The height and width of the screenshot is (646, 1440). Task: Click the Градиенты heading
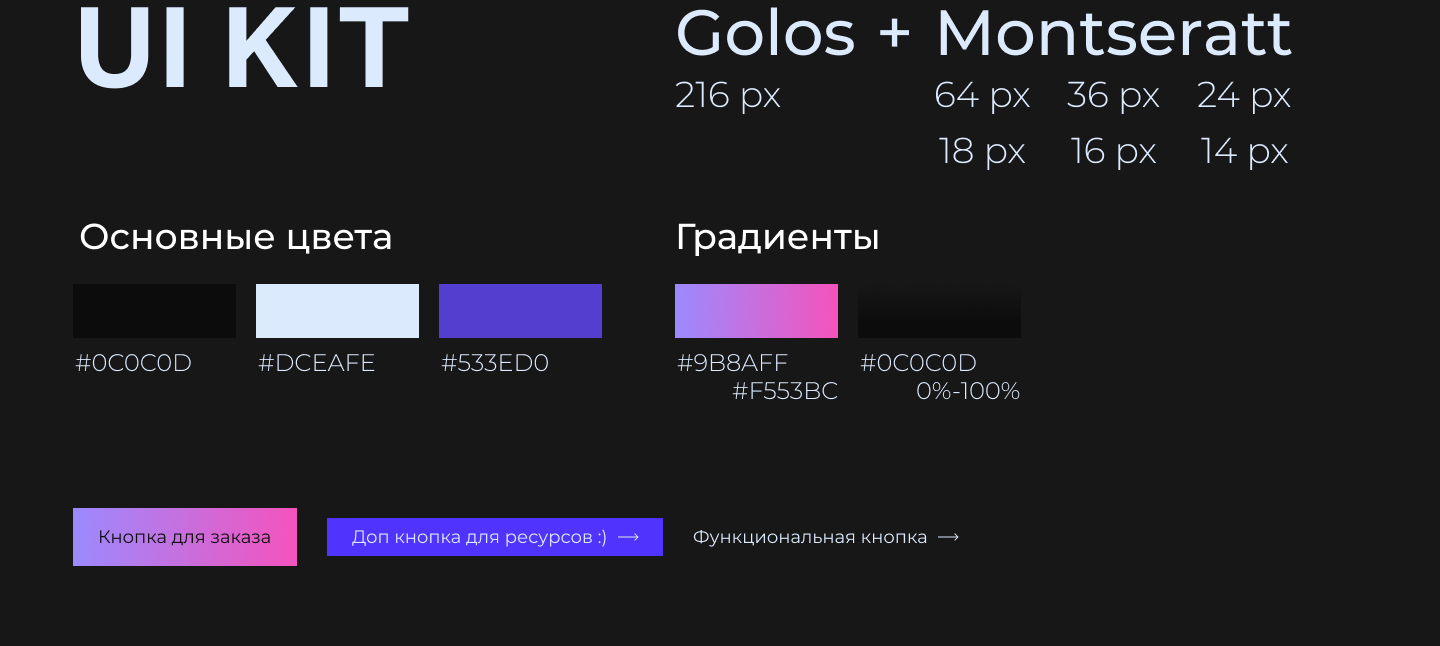[x=777, y=237]
